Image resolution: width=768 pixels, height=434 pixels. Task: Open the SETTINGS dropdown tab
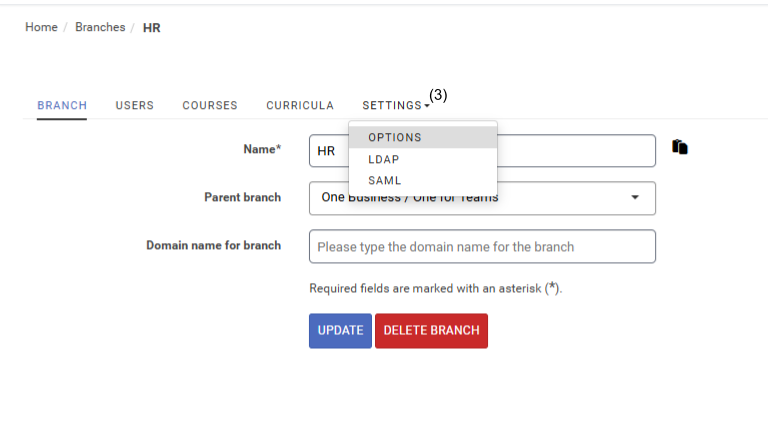point(392,105)
